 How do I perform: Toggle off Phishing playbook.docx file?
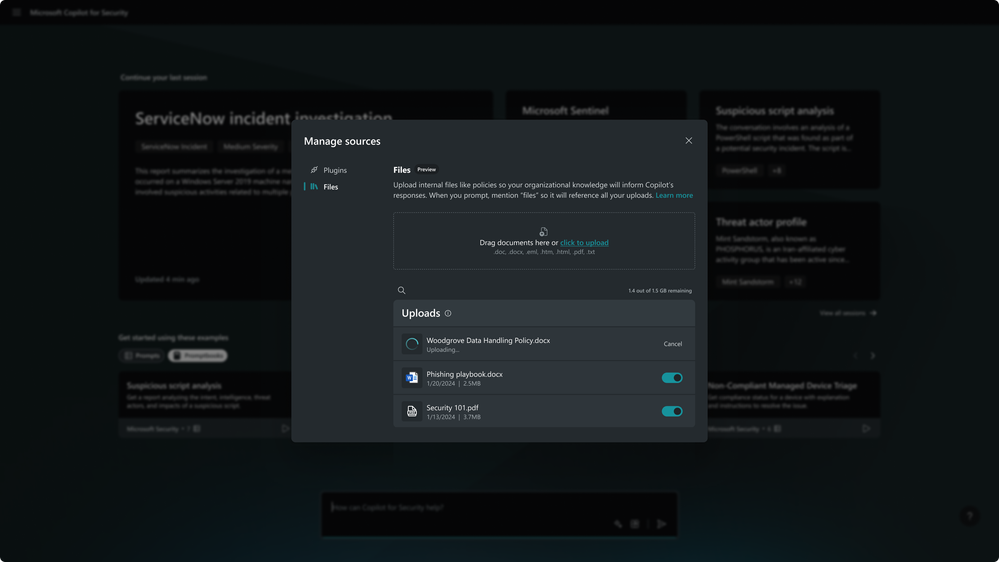pos(672,378)
